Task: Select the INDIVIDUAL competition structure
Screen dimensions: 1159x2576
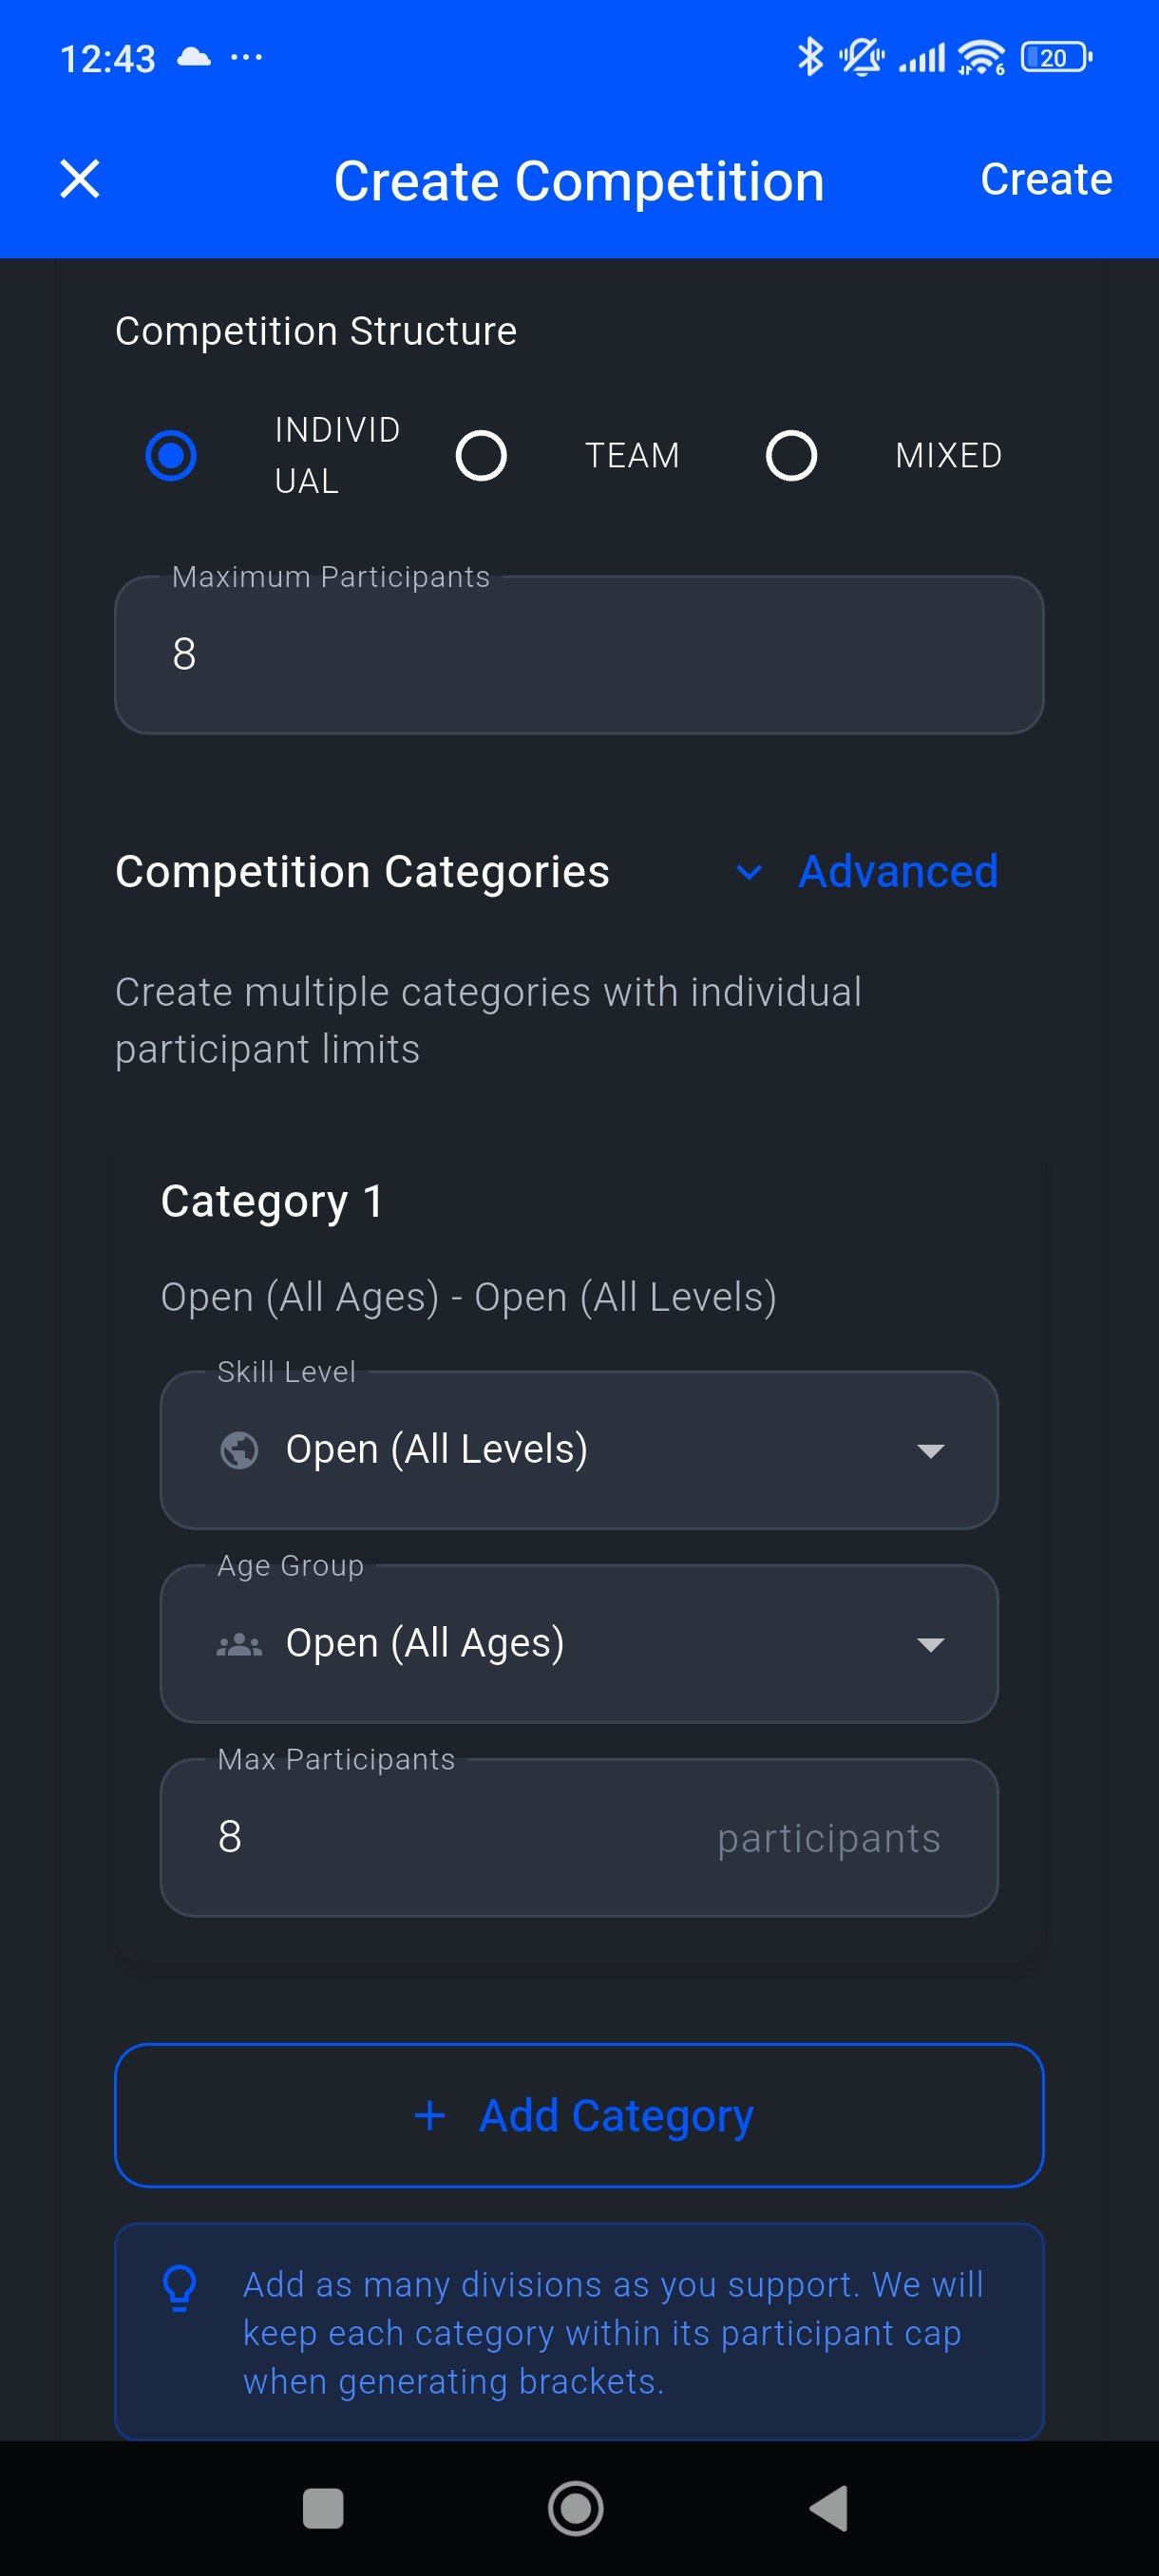Action: click(x=171, y=455)
